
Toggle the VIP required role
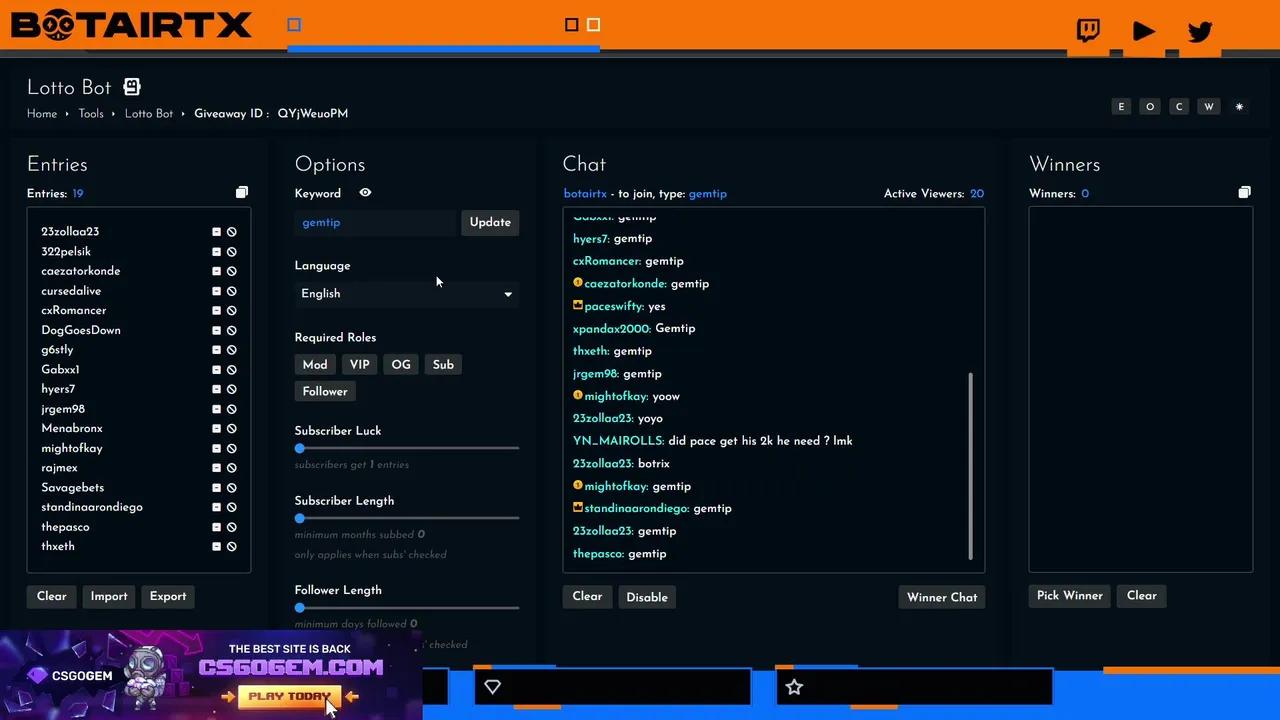click(x=359, y=365)
